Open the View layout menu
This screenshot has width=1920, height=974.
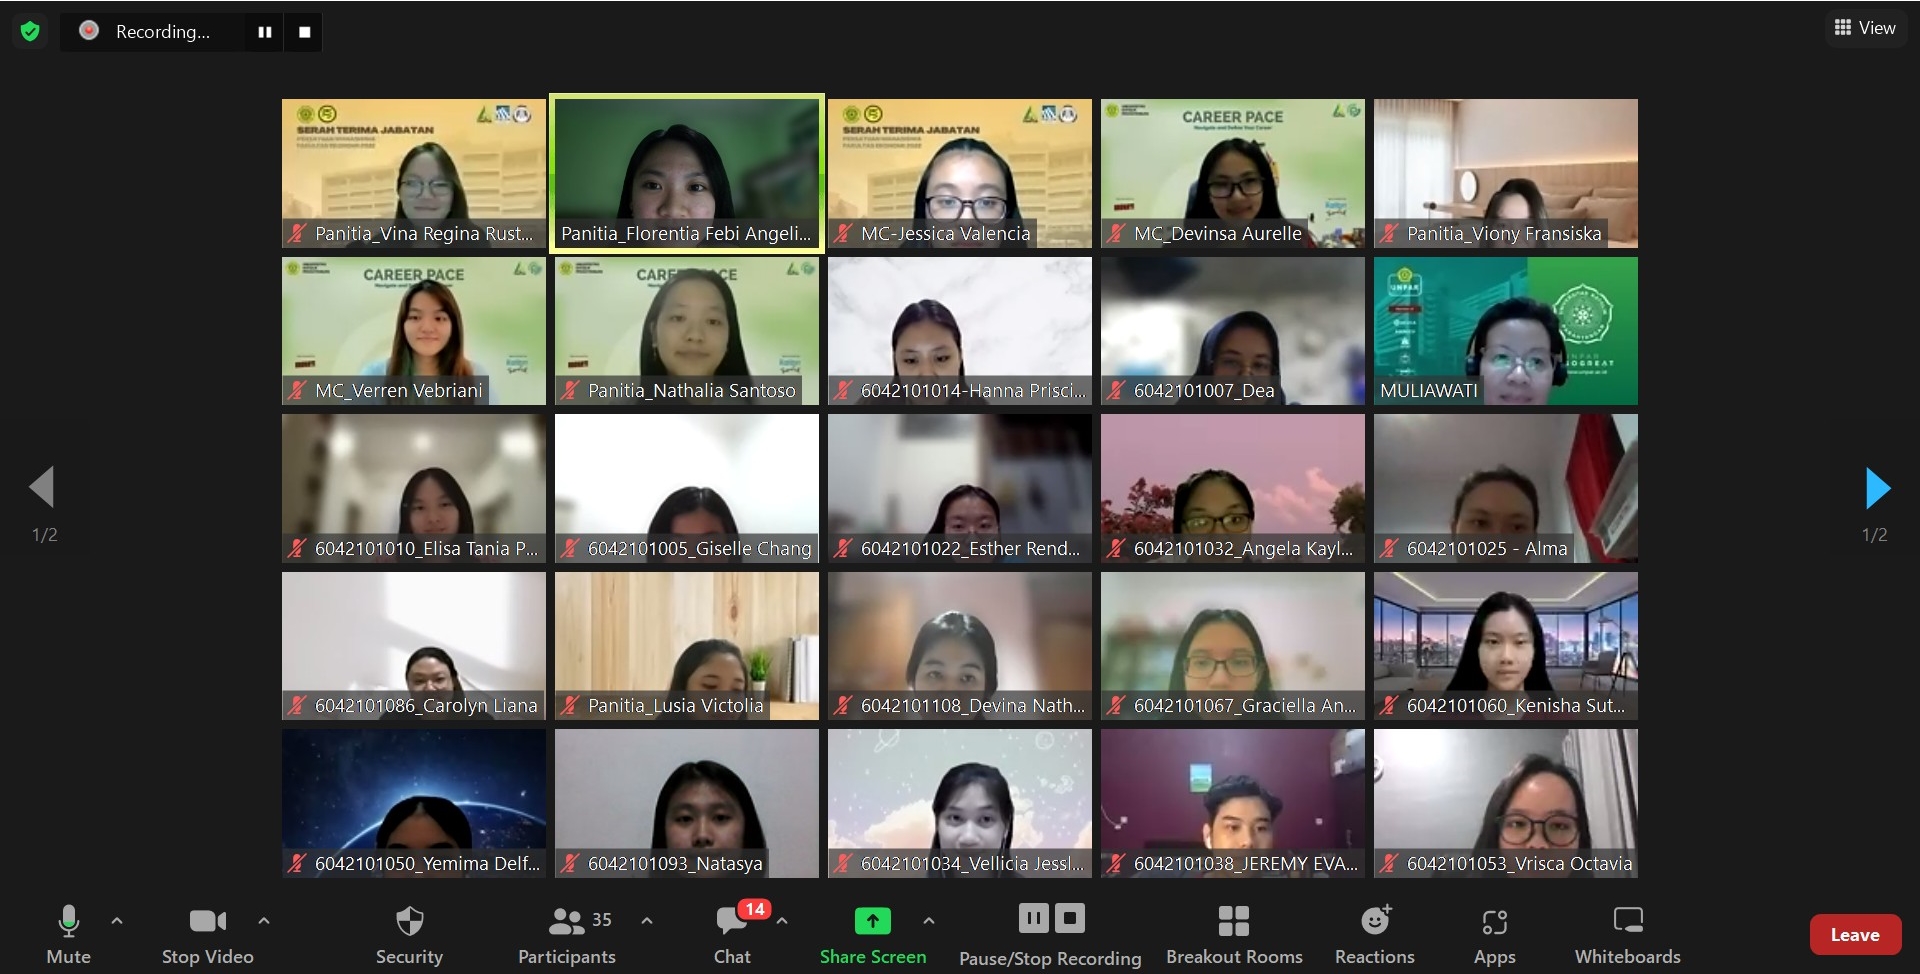[x=1865, y=28]
